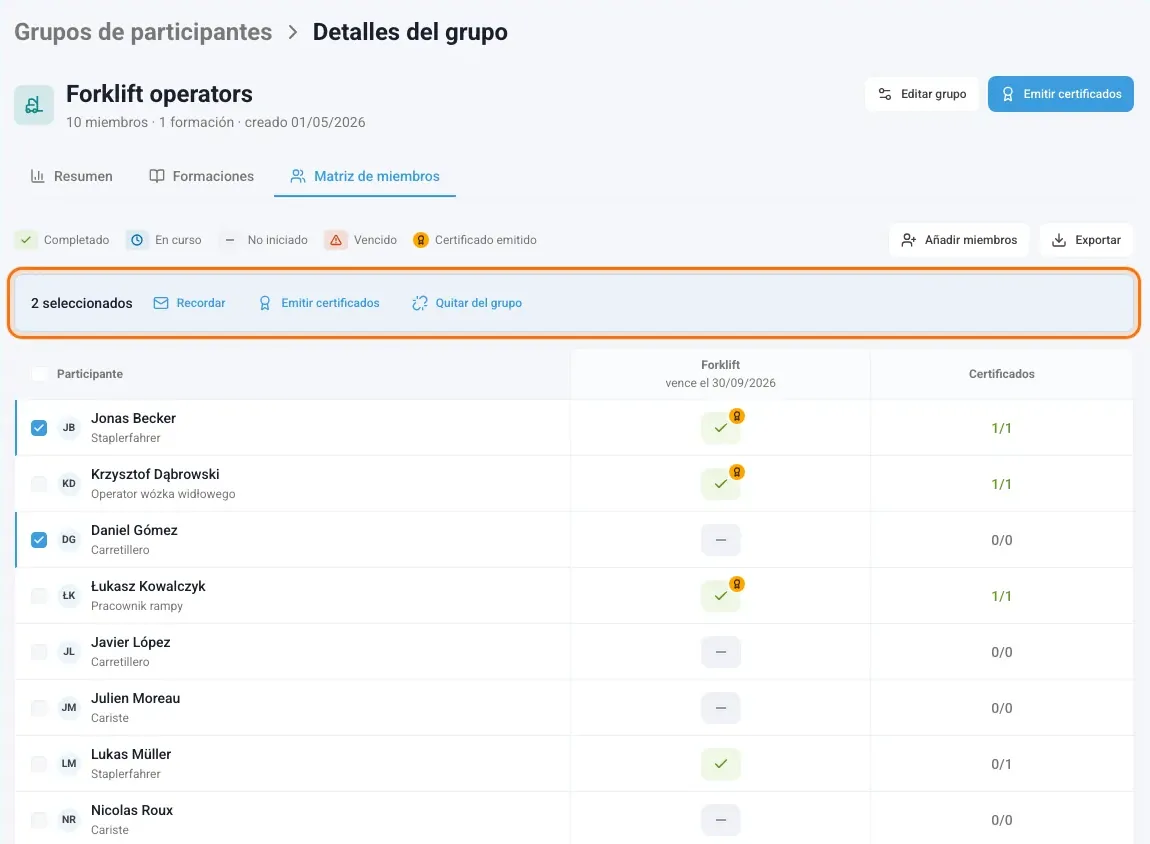Open the Resumen tab

[x=71, y=176]
